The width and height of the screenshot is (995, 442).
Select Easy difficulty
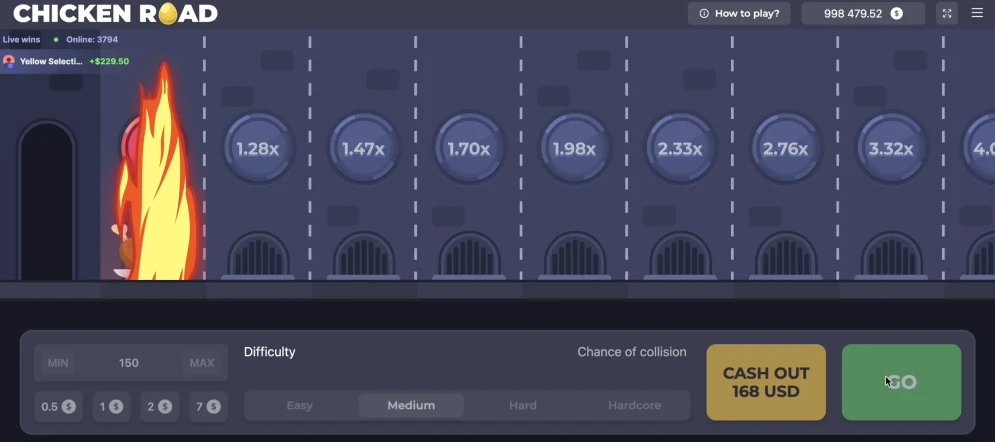click(x=300, y=405)
